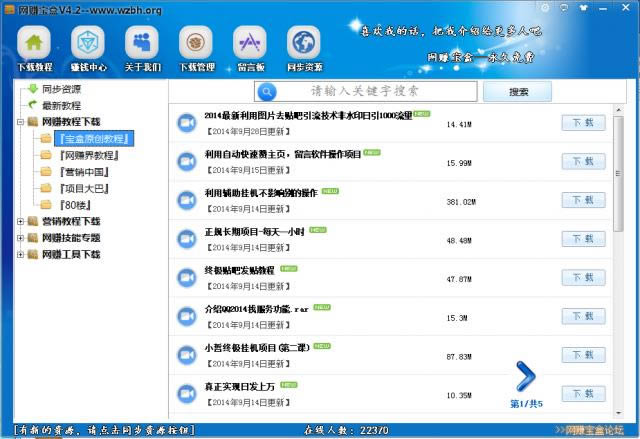Open the 『宝盒原创教程』 folder
The width and height of the screenshot is (640, 439).
coord(94,139)
